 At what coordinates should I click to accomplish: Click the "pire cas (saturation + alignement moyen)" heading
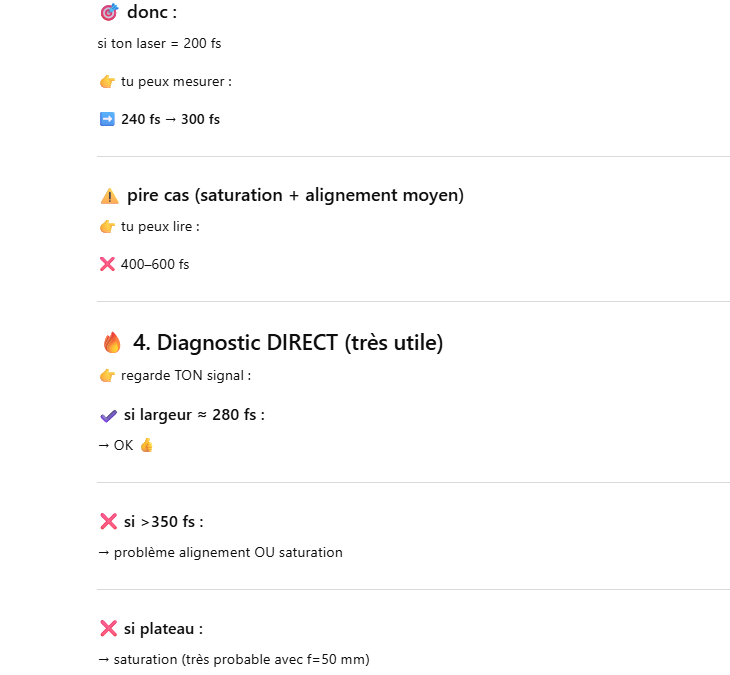point(295,196)
